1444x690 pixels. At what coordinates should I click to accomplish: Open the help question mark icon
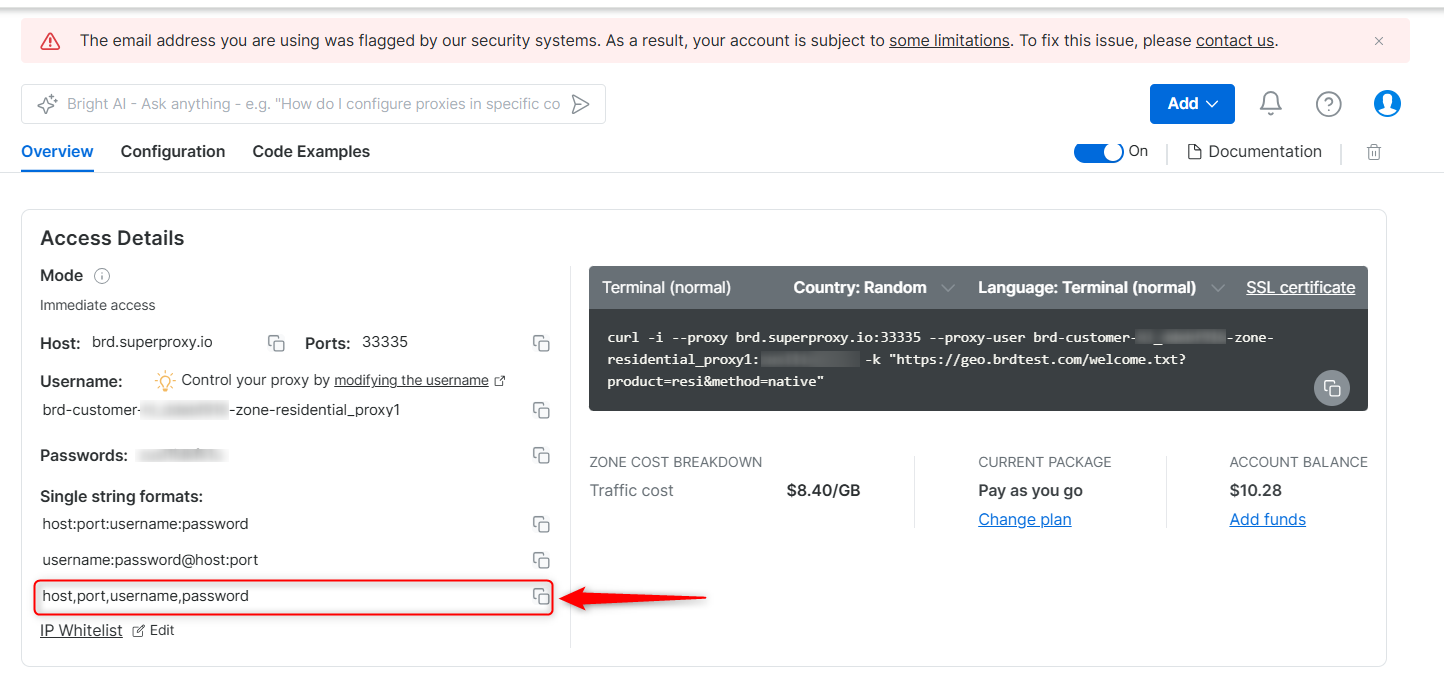1328,104
